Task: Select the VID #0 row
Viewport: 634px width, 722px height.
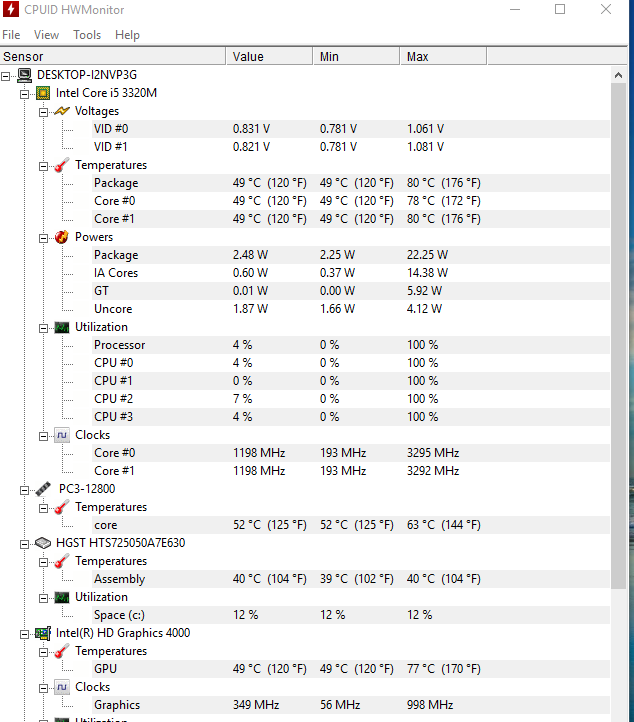Action: (x=351, y=129)
